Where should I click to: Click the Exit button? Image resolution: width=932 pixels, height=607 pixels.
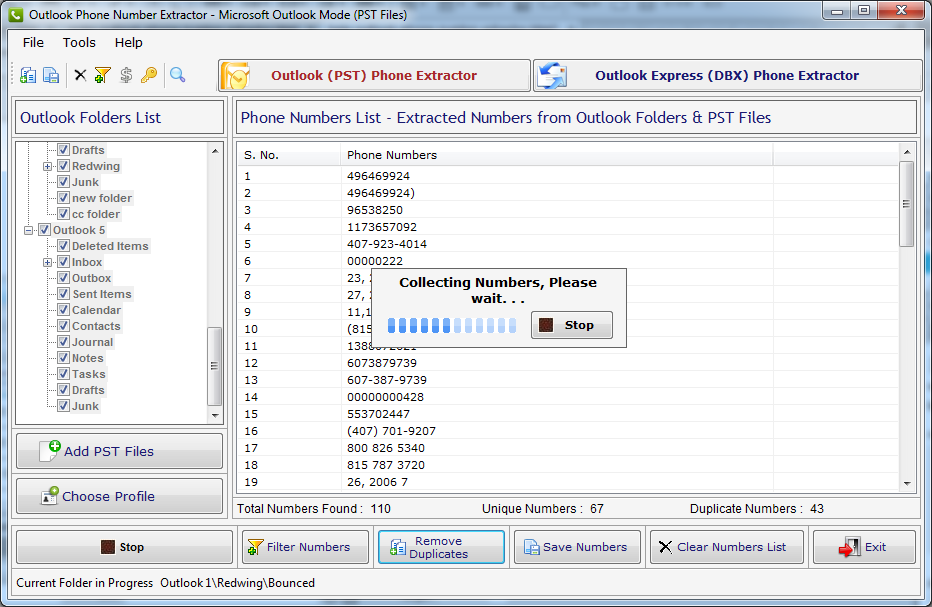pos(864,547)
